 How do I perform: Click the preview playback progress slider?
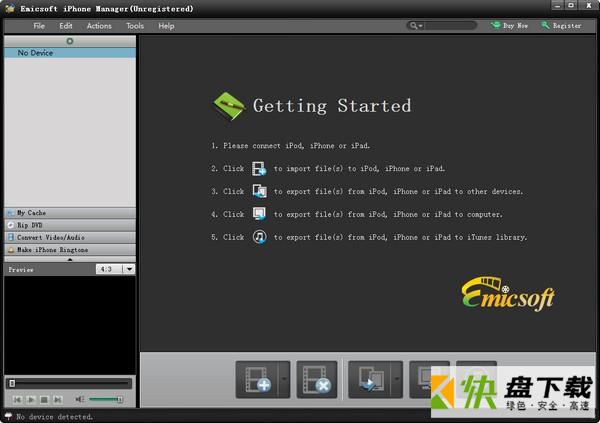click(x=69, y=383)
